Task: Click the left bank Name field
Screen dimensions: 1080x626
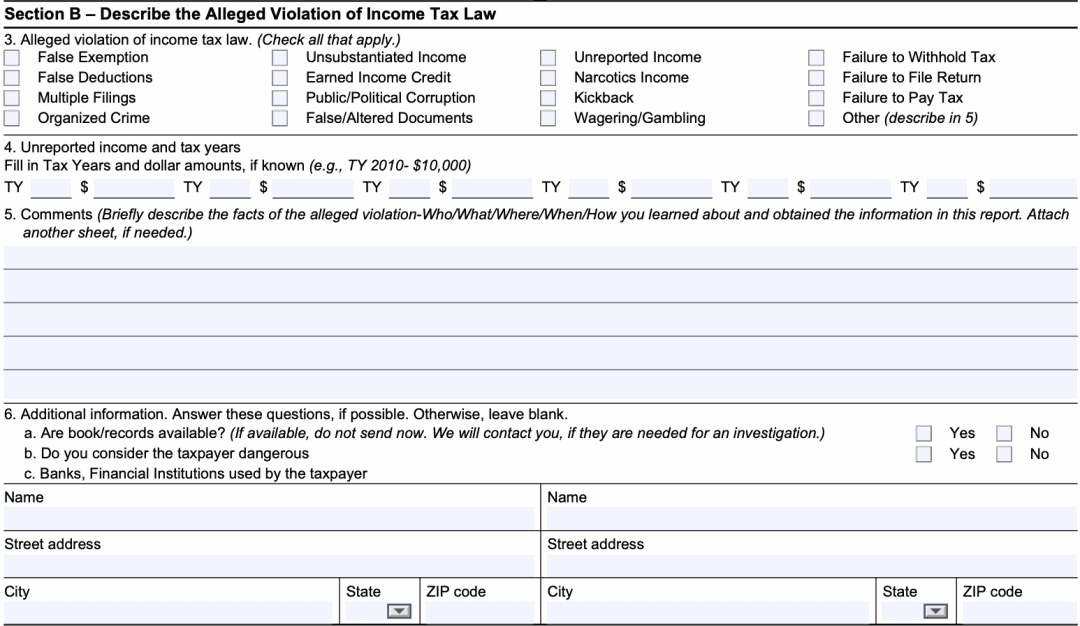Action: [268, 518]
